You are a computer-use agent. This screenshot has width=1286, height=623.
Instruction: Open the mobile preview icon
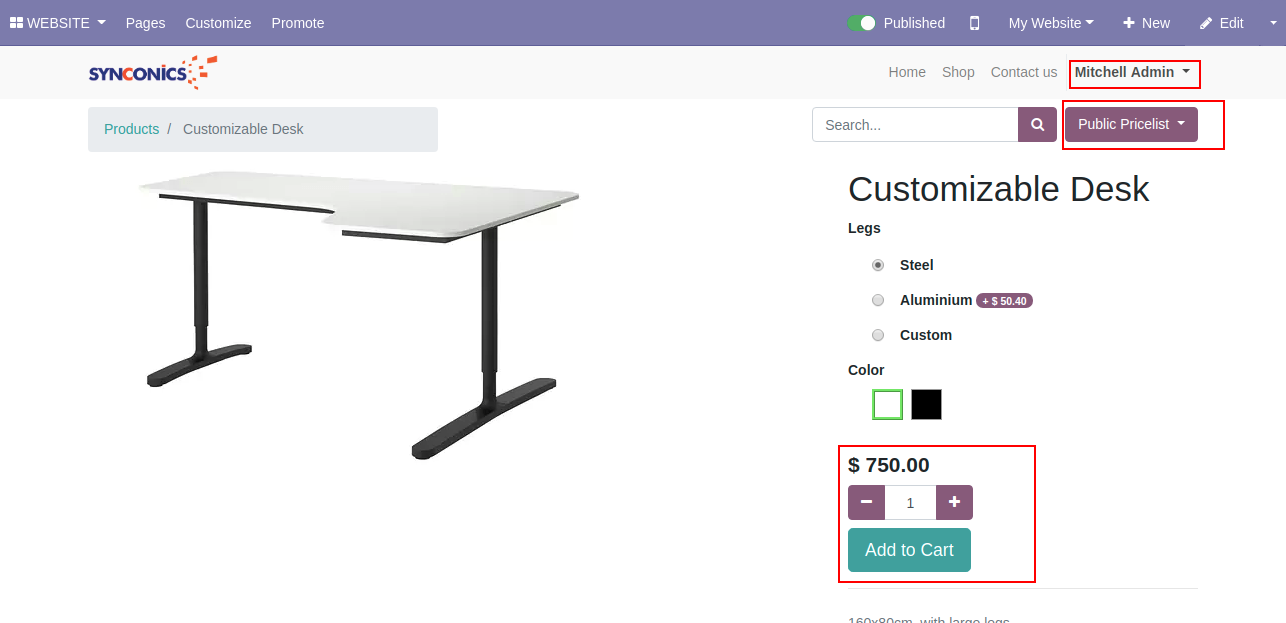tap(975, 23)
